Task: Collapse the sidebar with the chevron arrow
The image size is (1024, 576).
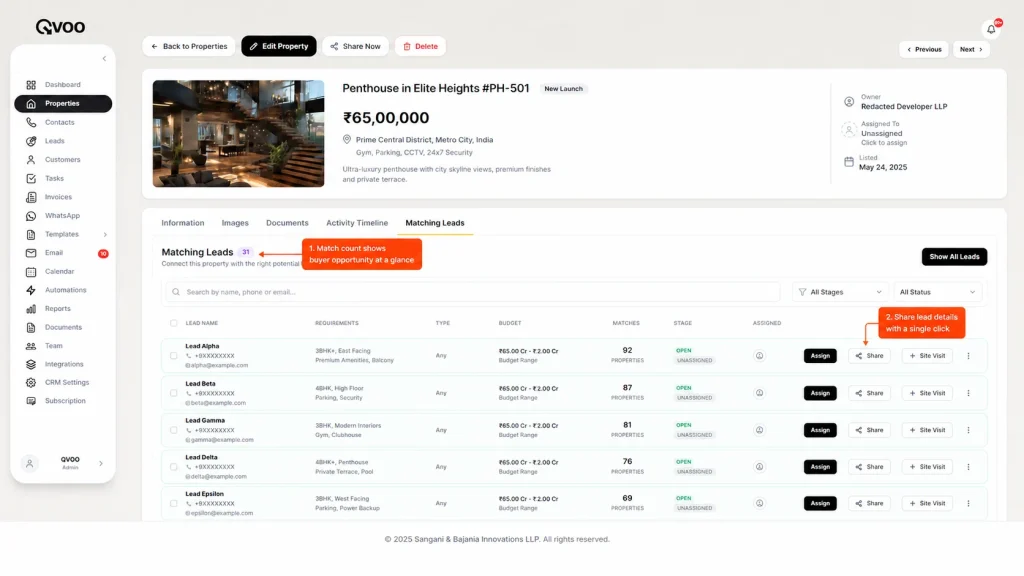Action: coord(104,59)
